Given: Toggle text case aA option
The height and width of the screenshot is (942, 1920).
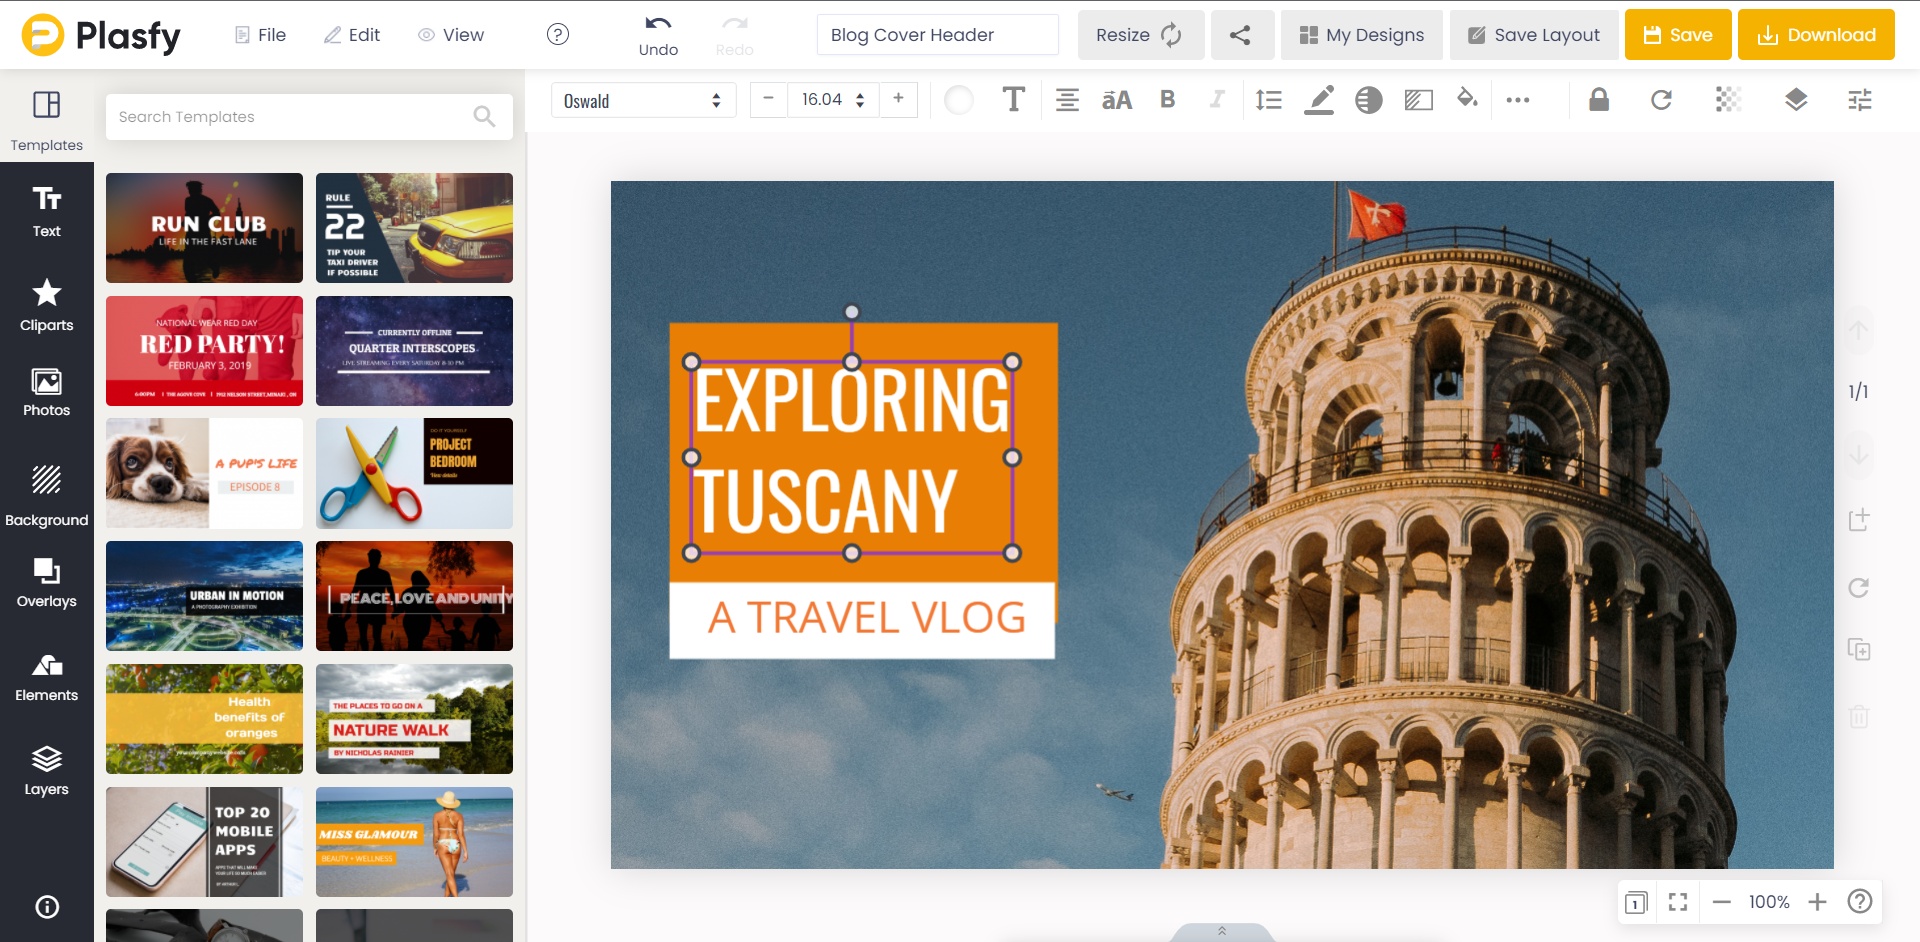Looking at the screenshot, I should 1116,100.
